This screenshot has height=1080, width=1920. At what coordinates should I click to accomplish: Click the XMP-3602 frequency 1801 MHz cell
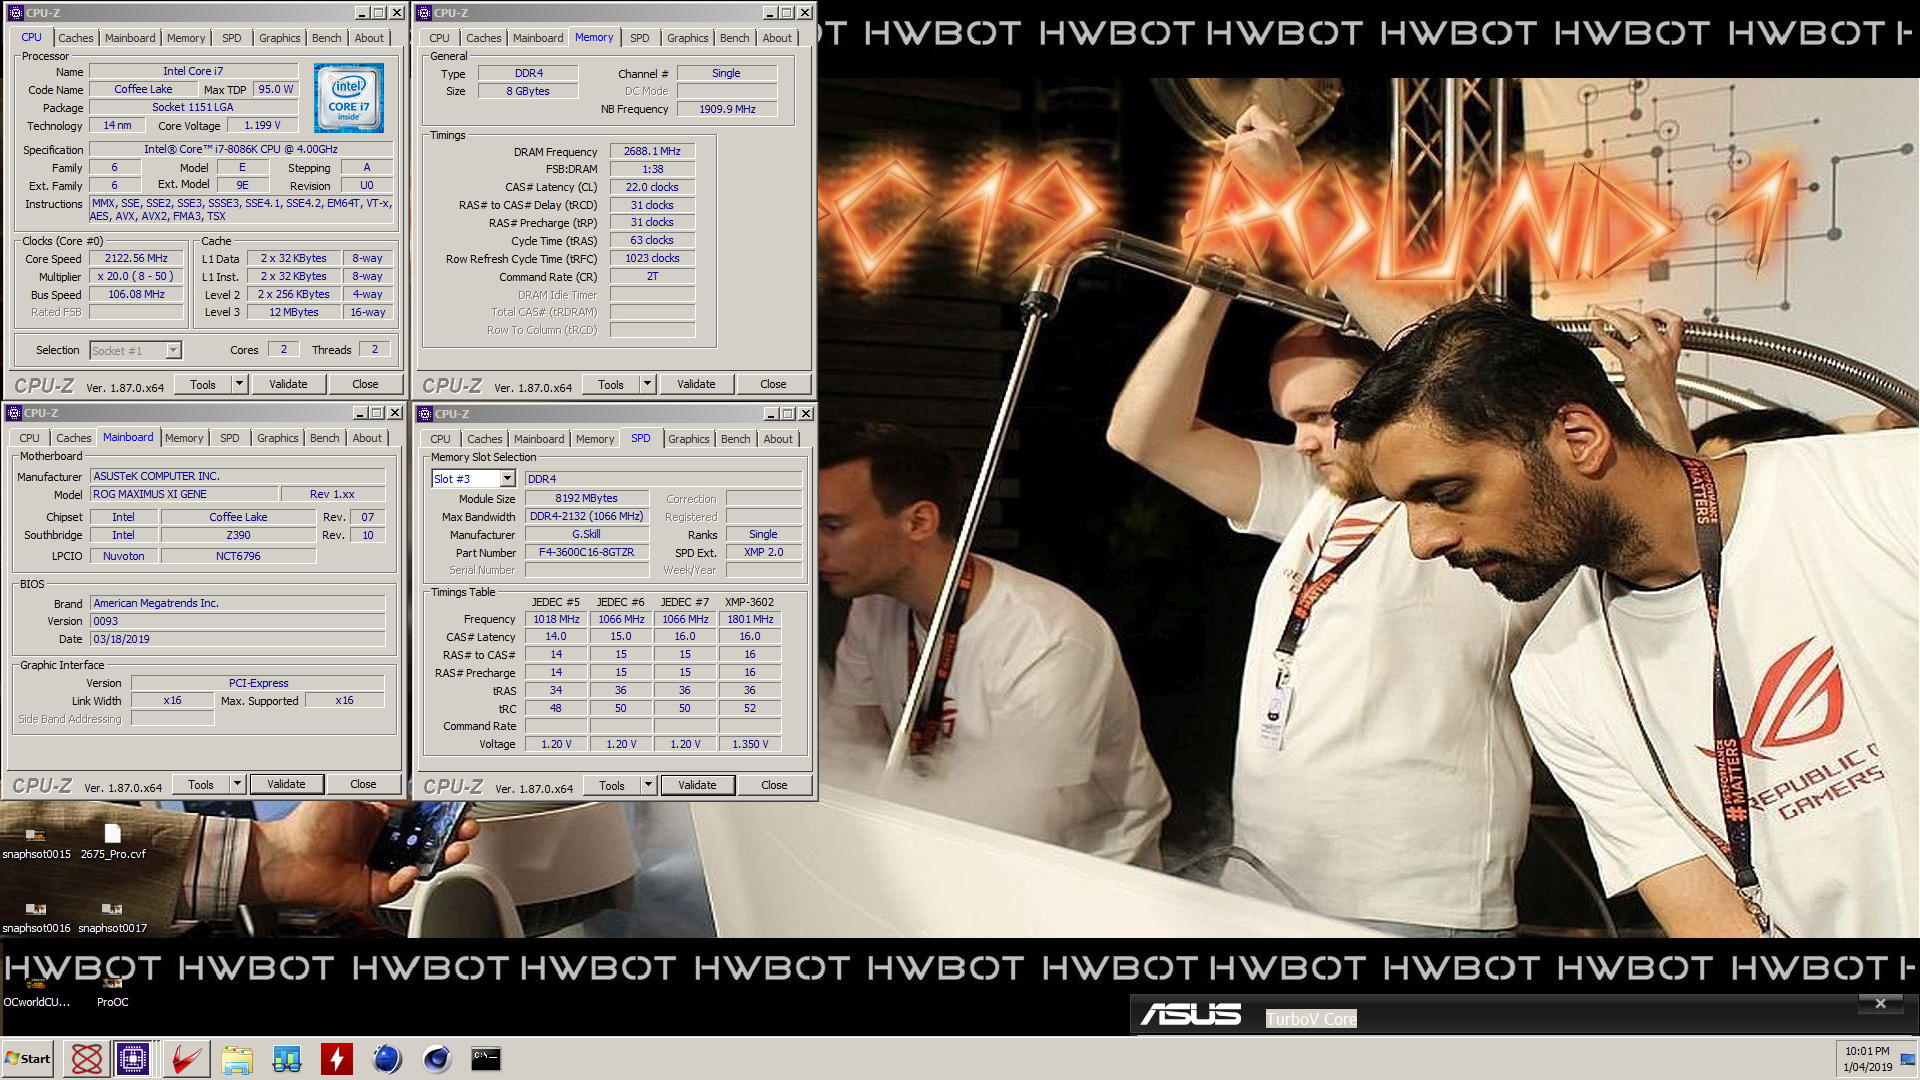pyautogui.click(x=750, y=619)
